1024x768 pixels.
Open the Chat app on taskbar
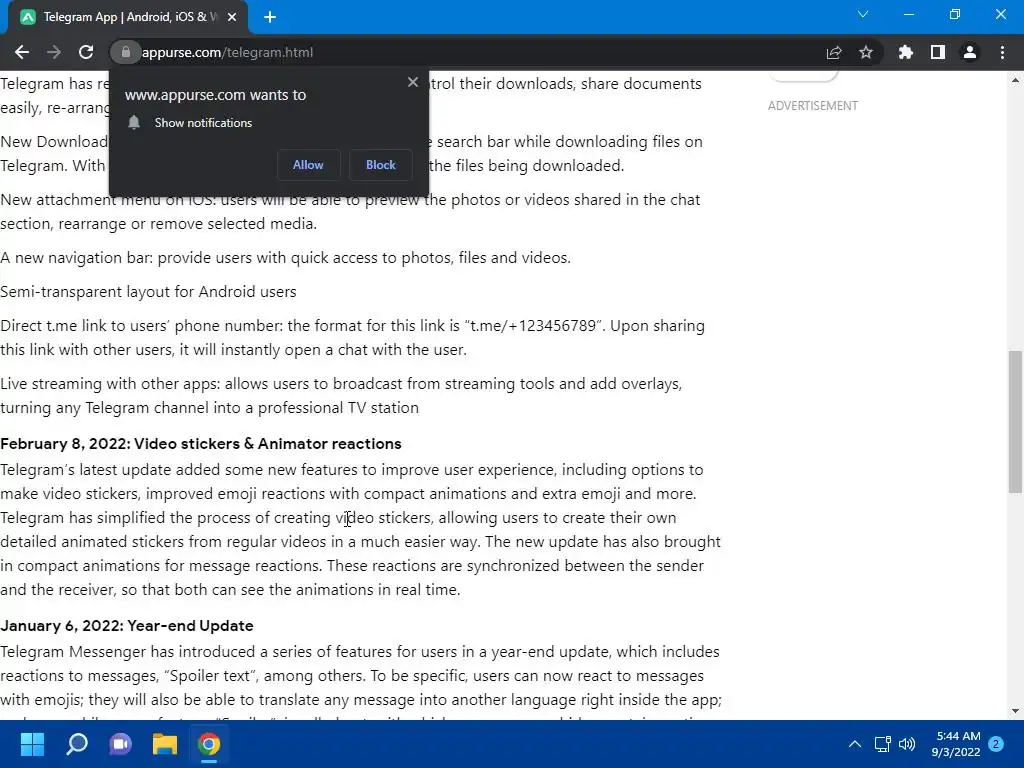click(x=120, y=744)
